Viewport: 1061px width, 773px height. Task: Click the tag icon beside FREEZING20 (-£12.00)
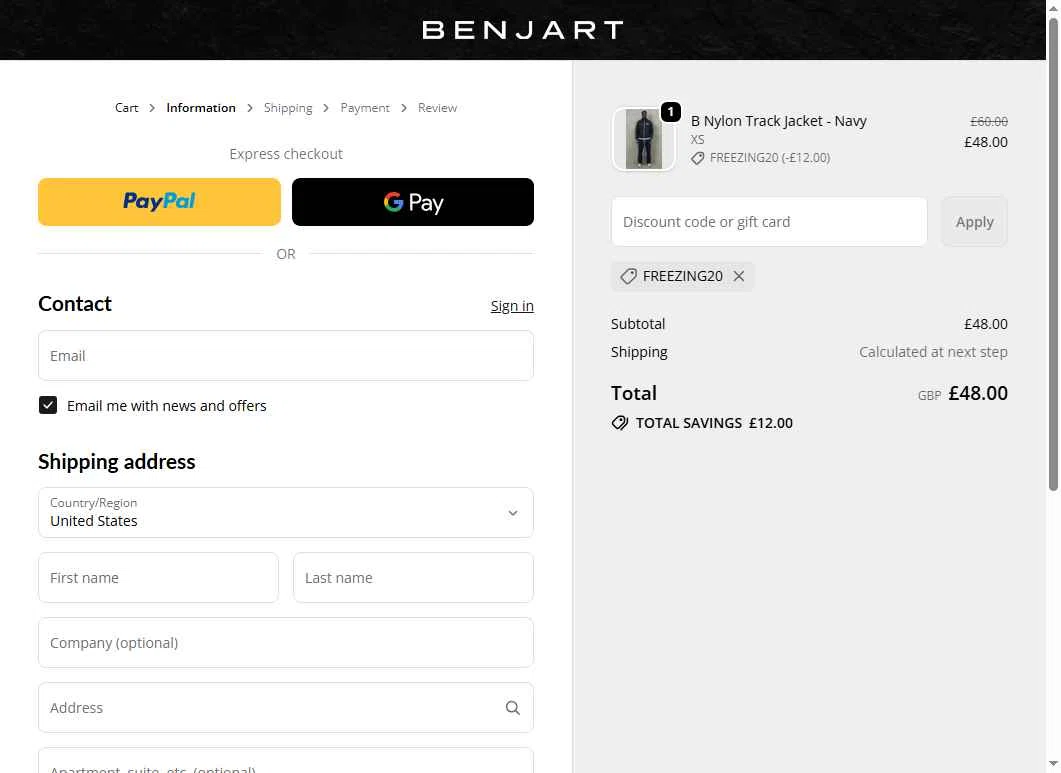698,158
